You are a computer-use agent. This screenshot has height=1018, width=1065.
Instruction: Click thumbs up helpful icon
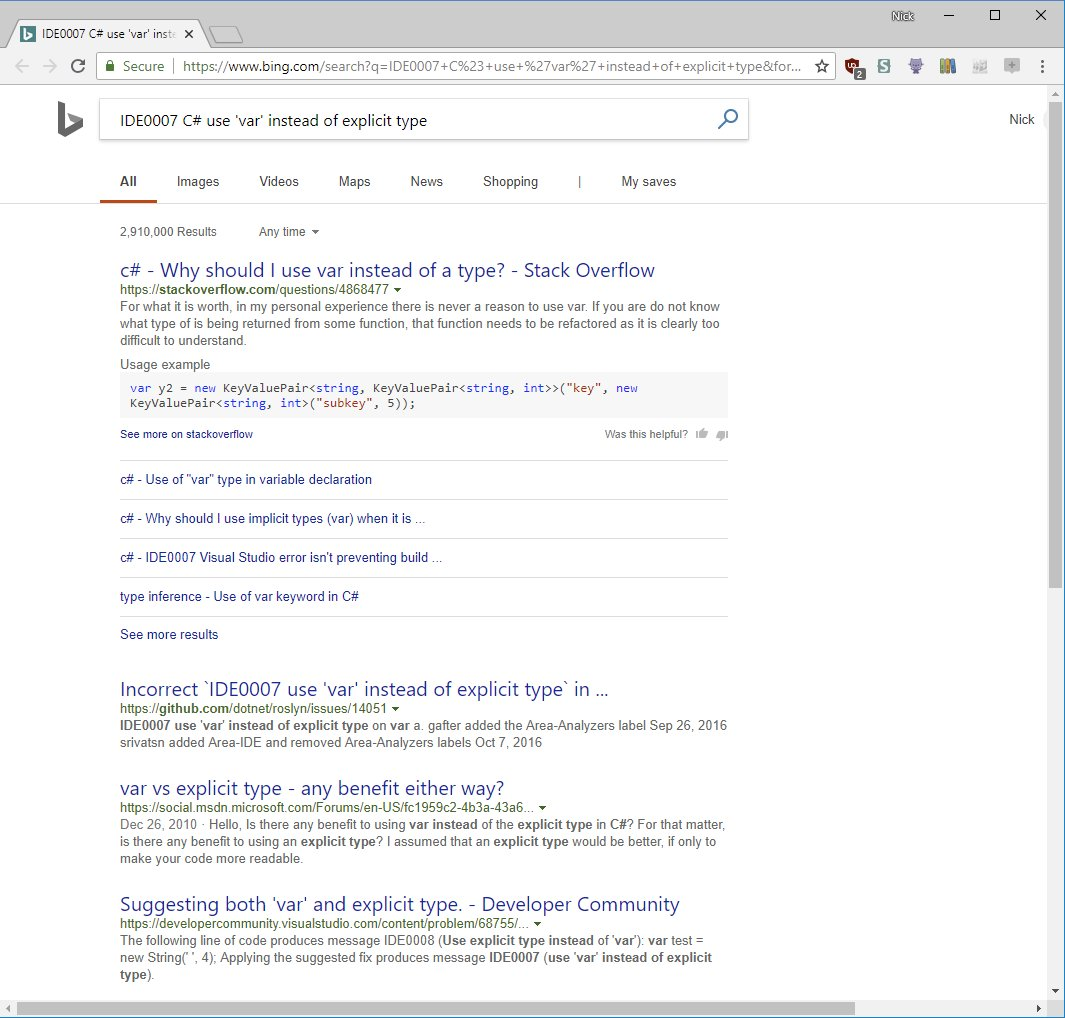(702, 433)
